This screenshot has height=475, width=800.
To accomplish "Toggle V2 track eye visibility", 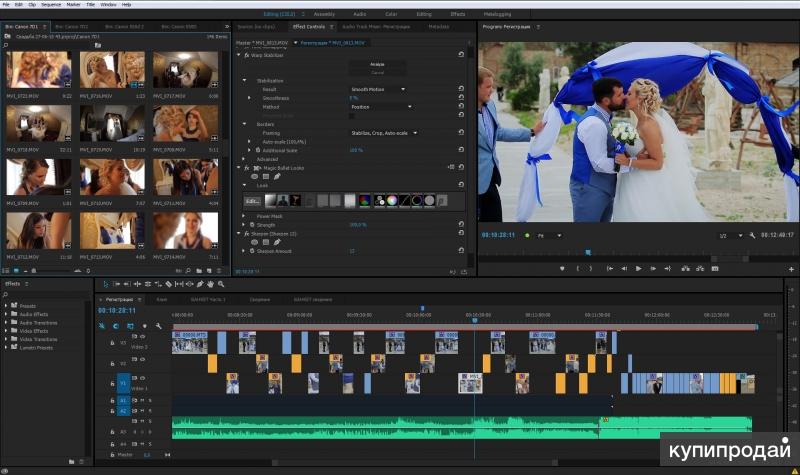I will click(142, 359).
